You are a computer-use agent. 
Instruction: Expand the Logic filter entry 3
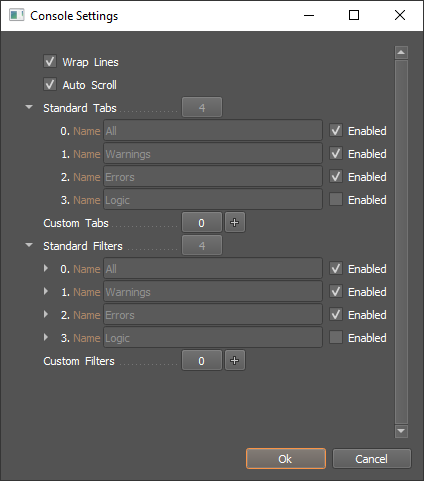[46, 337]
